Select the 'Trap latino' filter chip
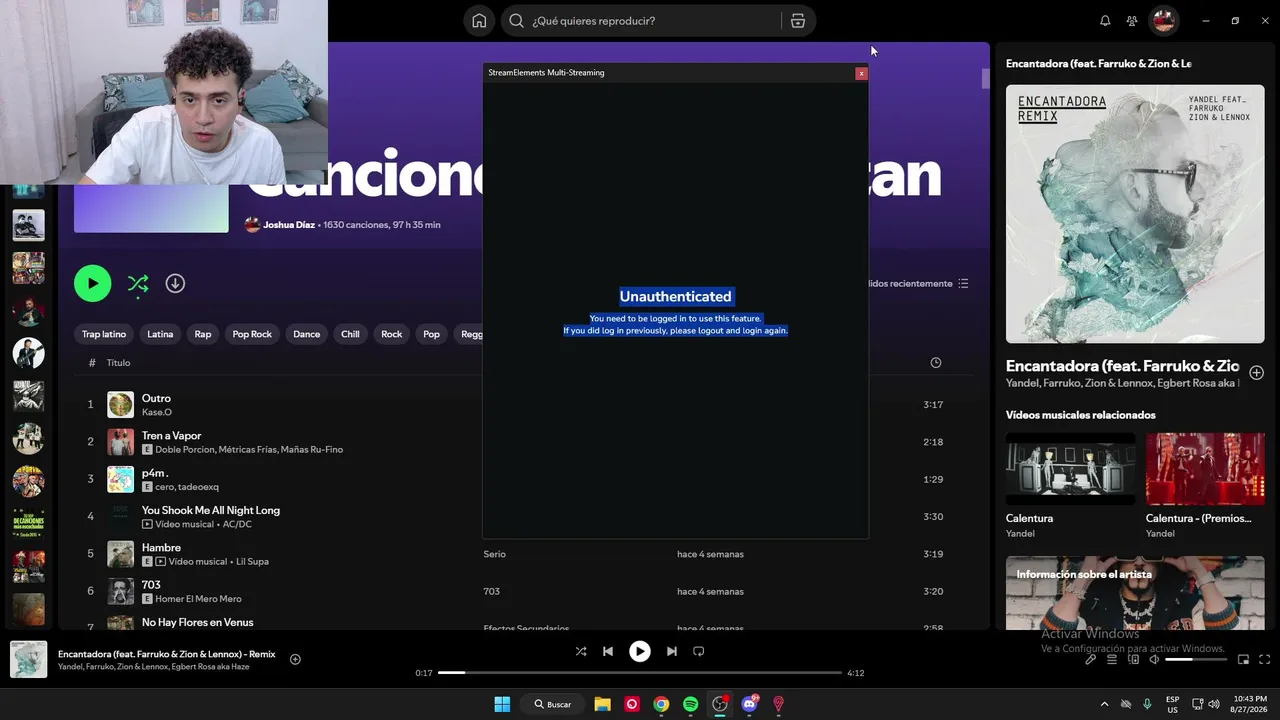The width and height of the screenshot is (1280, 720). 104,334
